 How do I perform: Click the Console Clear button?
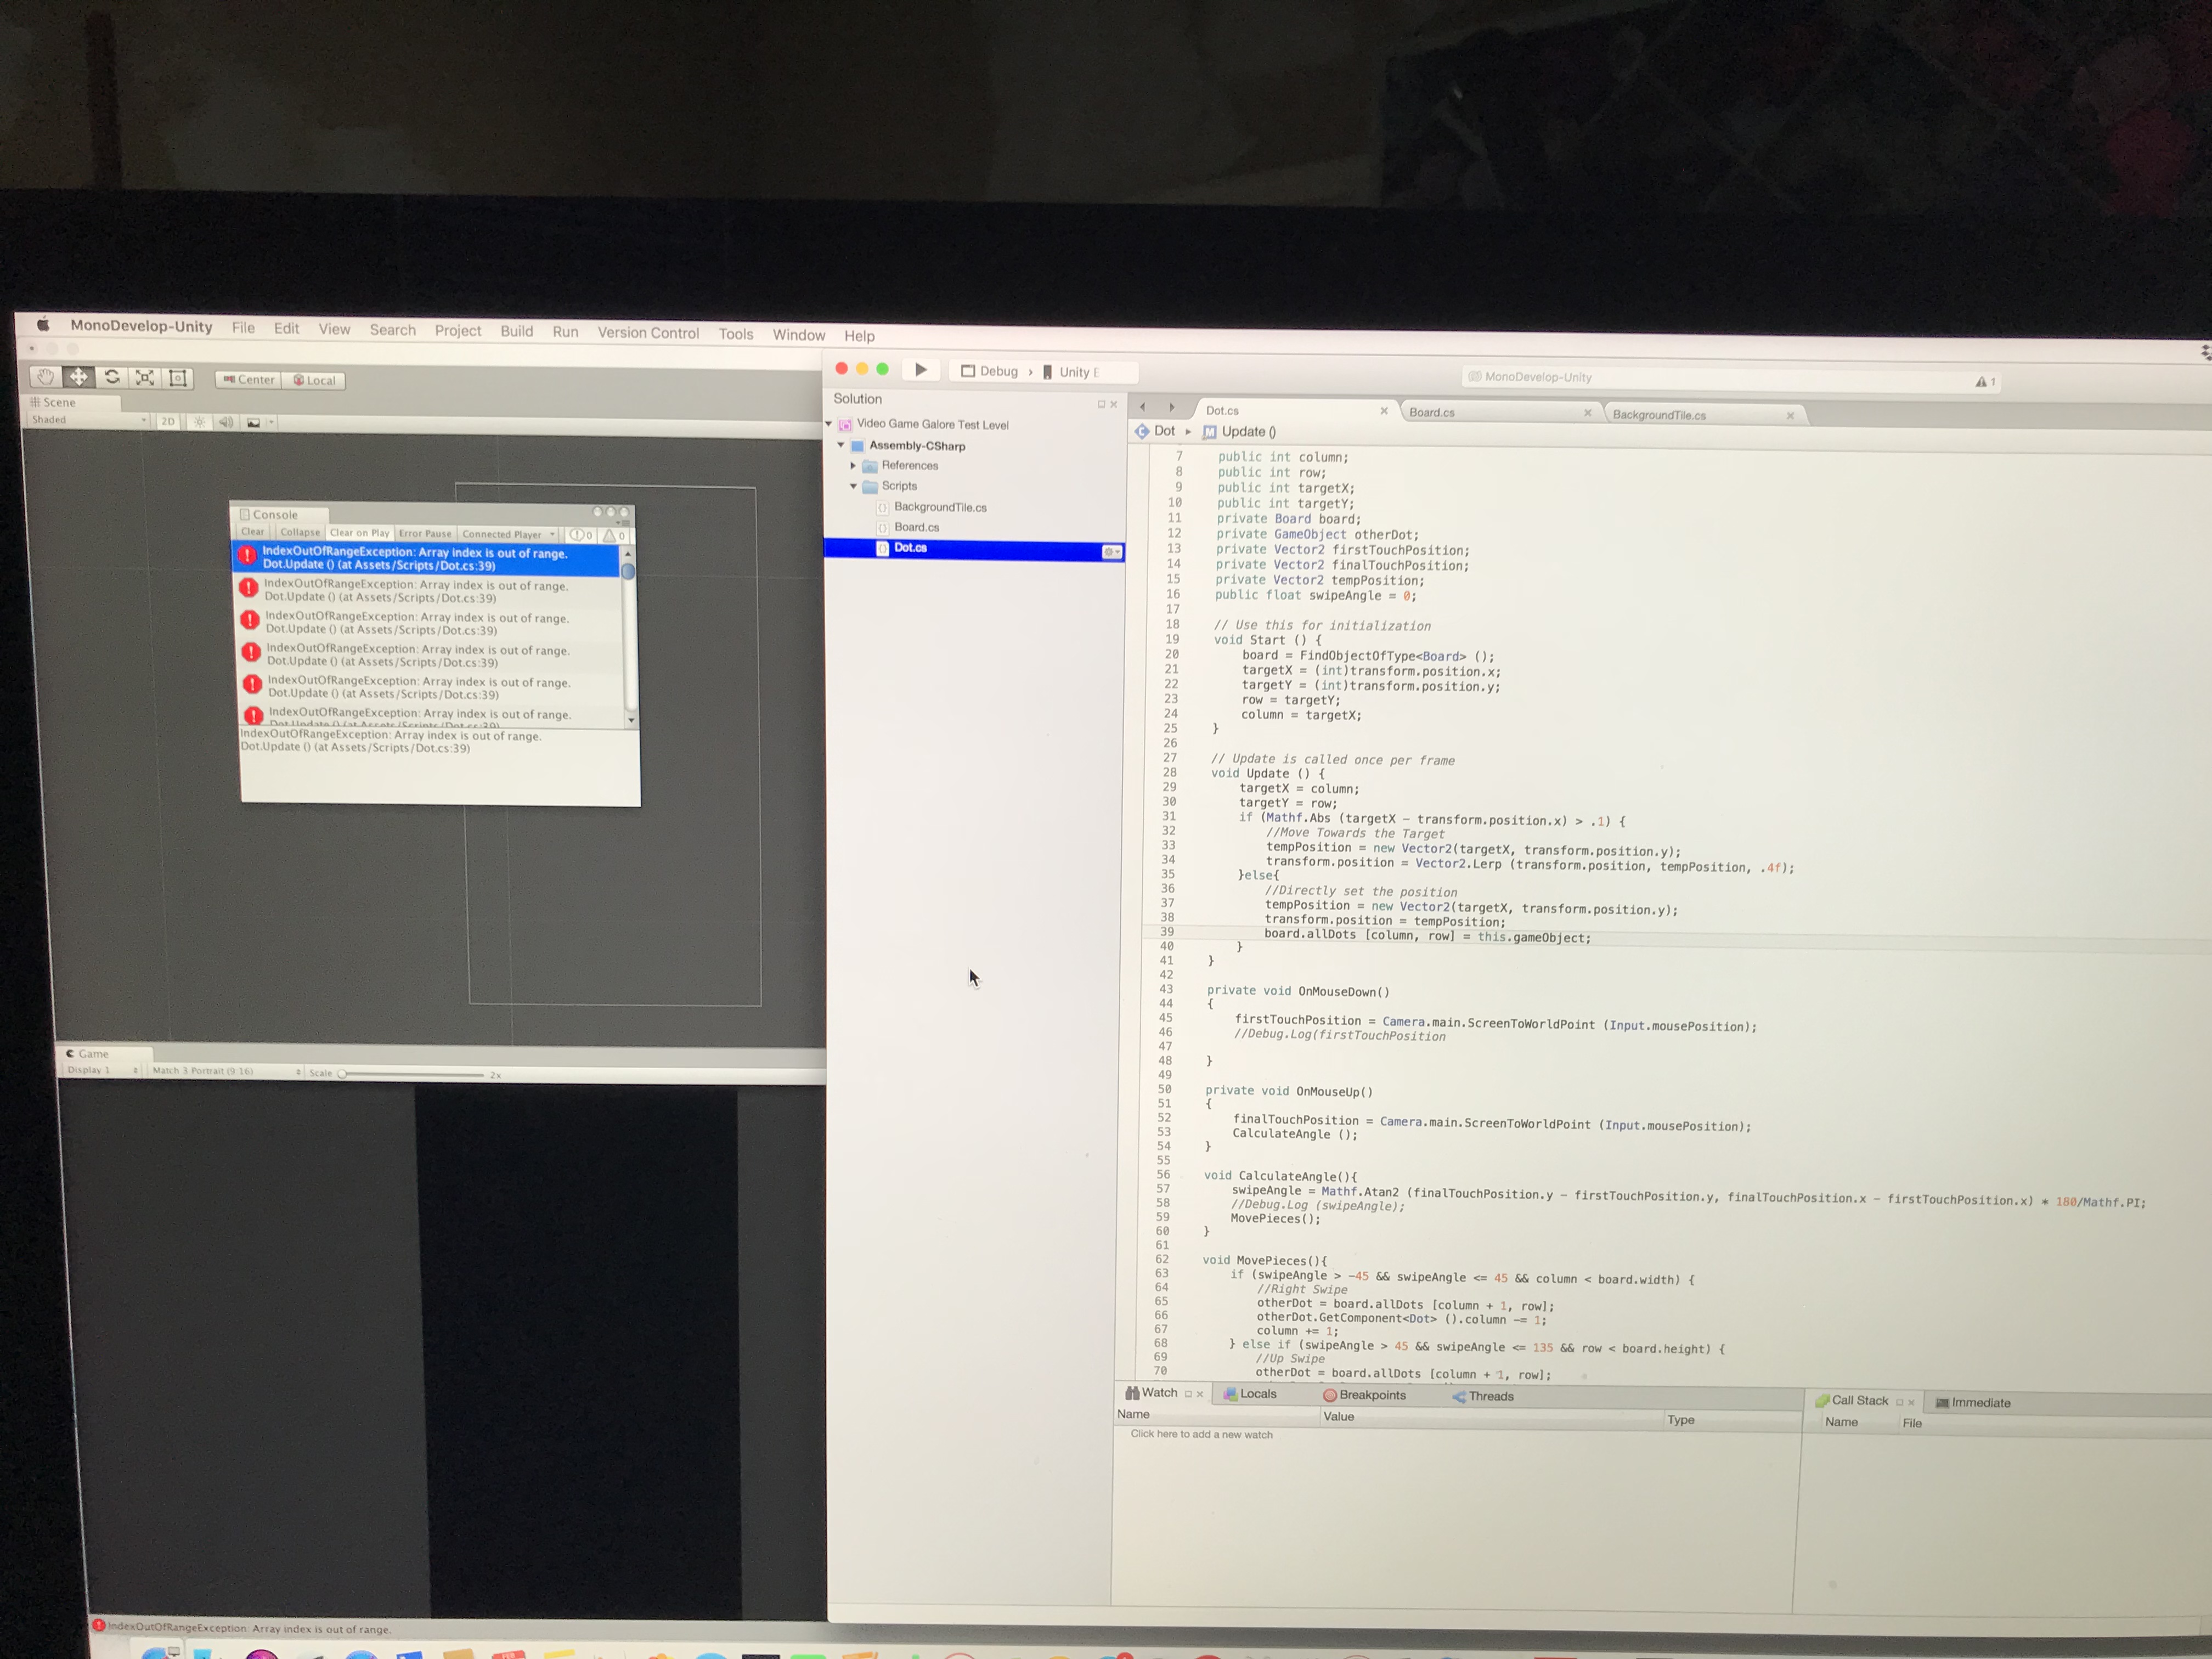coord(253,532)
